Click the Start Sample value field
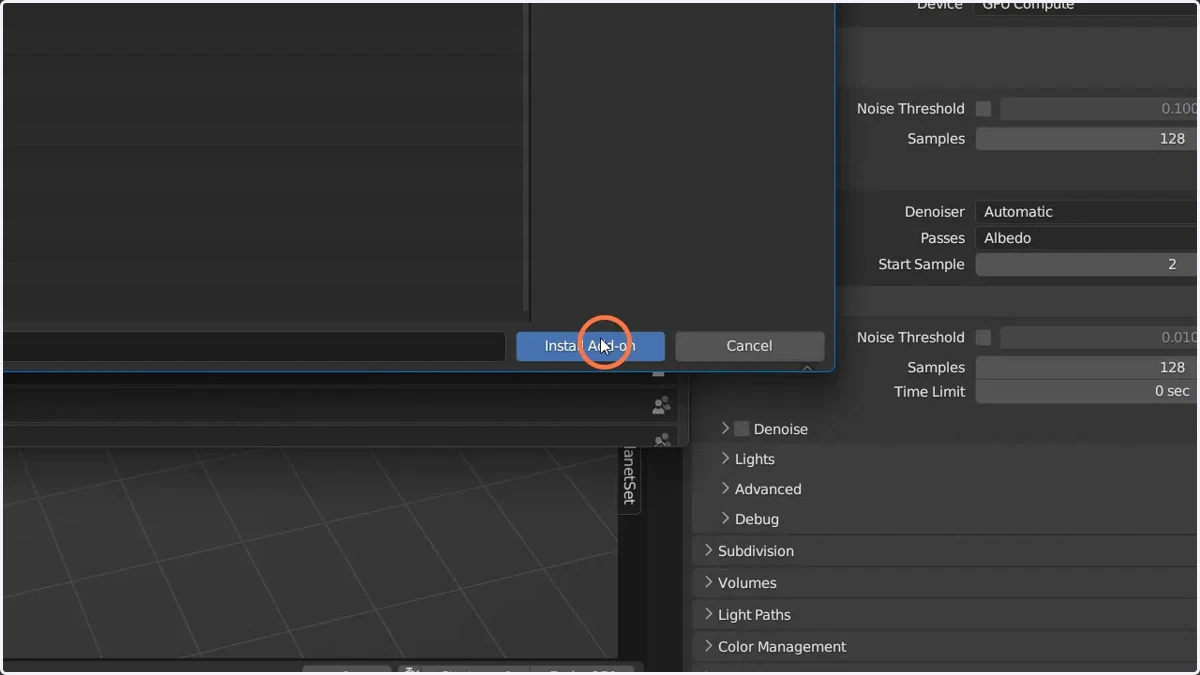This screenshot has height=675, width=1200. [x=1087, y=265]
